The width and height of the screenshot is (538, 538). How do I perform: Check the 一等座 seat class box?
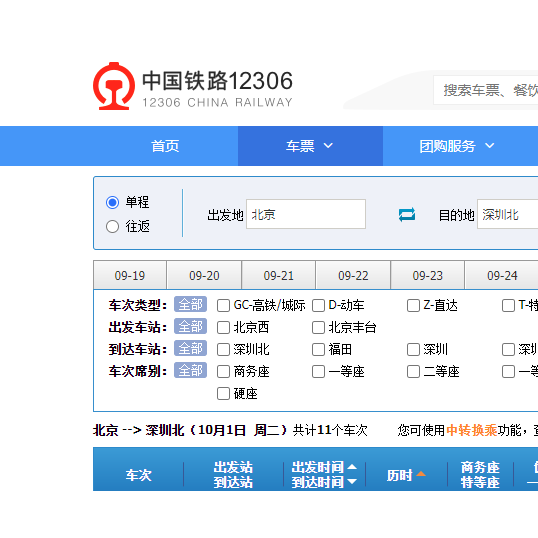pyautogui.click(x=318, y=372)
